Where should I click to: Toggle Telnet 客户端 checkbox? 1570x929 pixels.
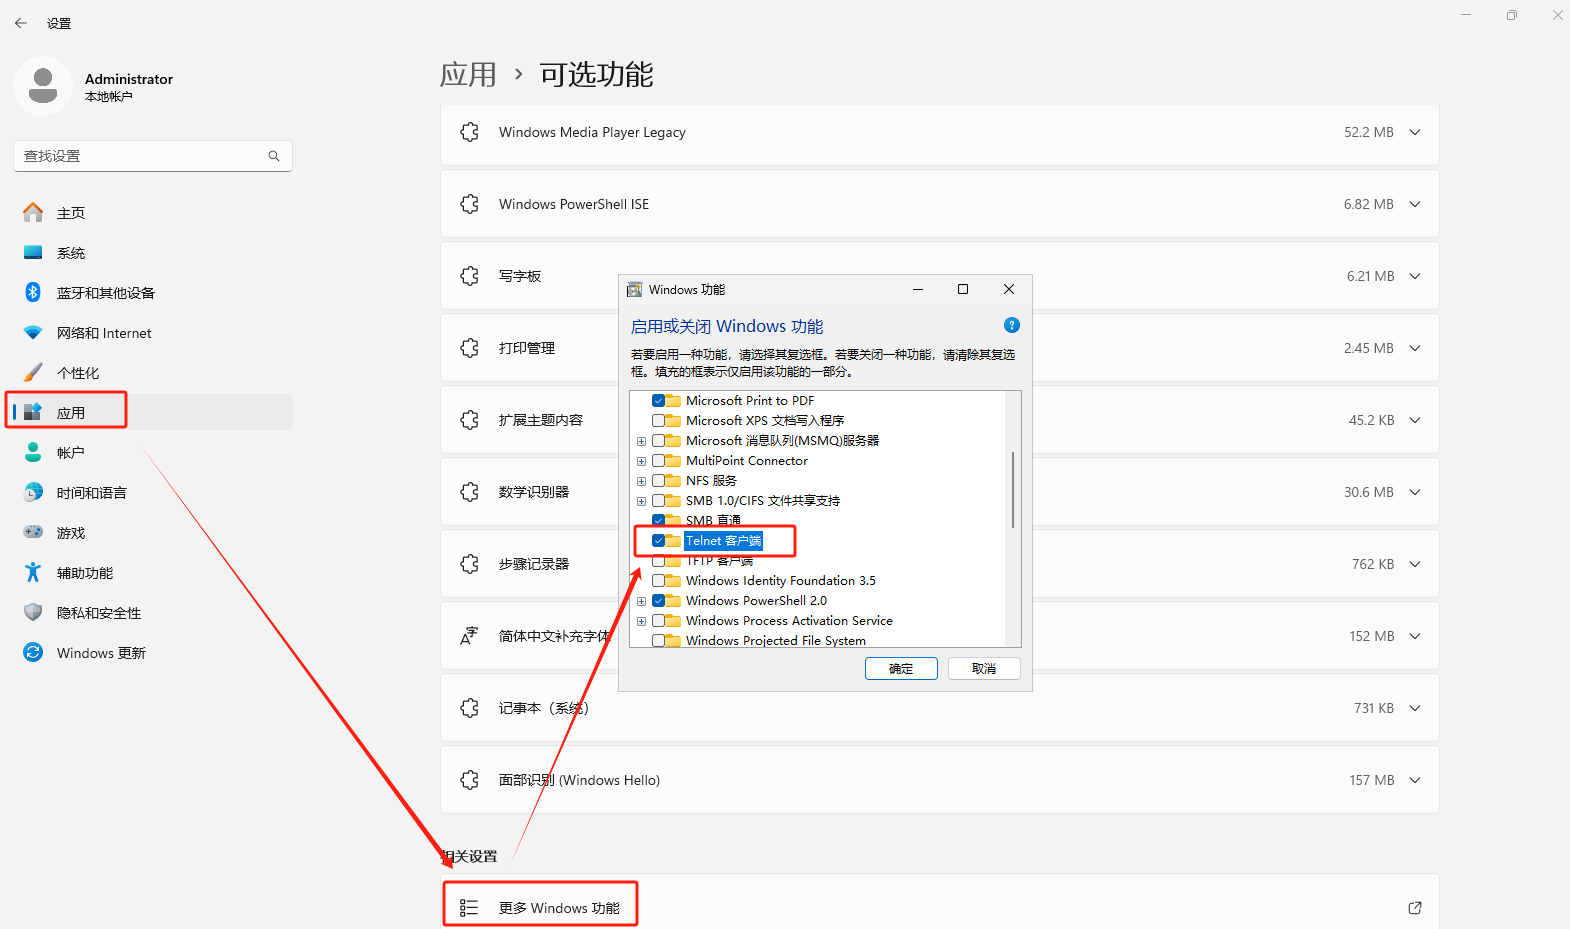point(659,541)
